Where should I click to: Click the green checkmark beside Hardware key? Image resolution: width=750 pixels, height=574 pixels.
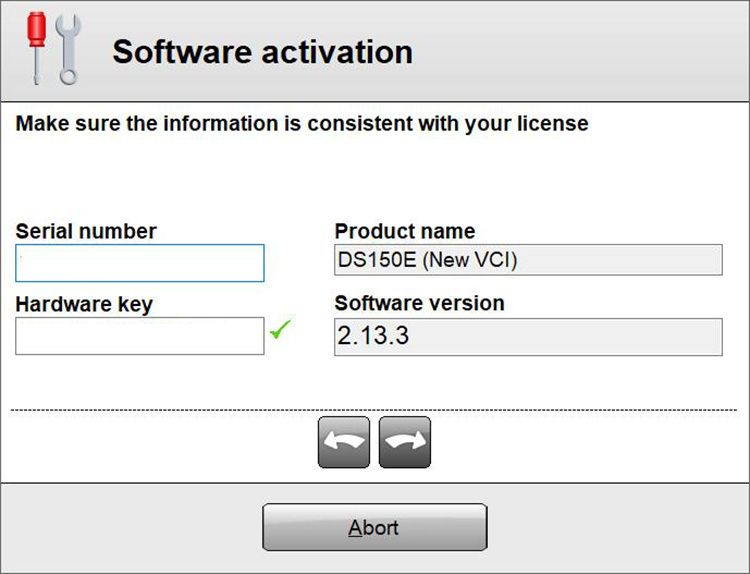[x=279, y=330]
